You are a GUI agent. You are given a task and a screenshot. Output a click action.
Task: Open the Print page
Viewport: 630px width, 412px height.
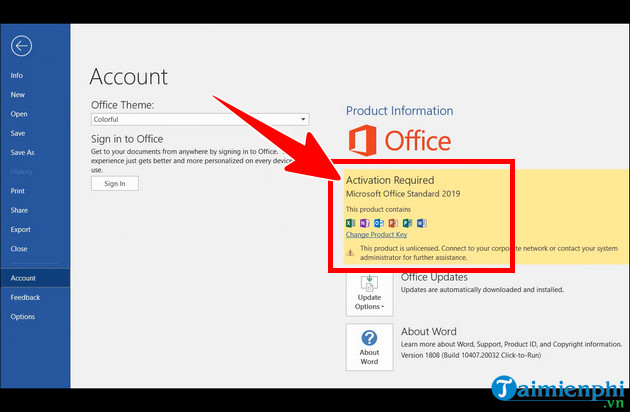(x=18, y=191)
